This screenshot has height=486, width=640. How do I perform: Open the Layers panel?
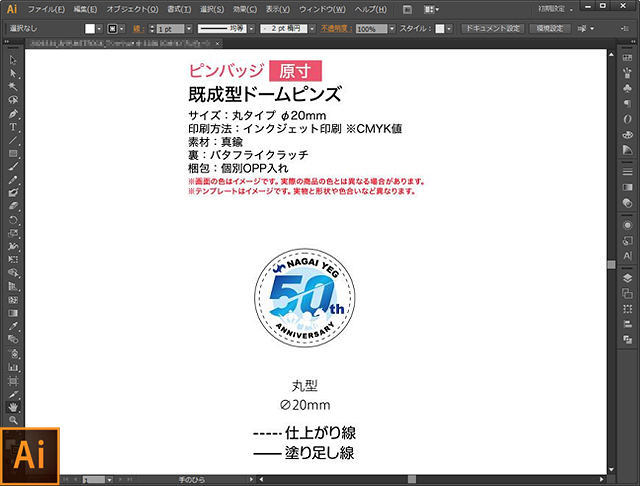click(x=627, y=278)
